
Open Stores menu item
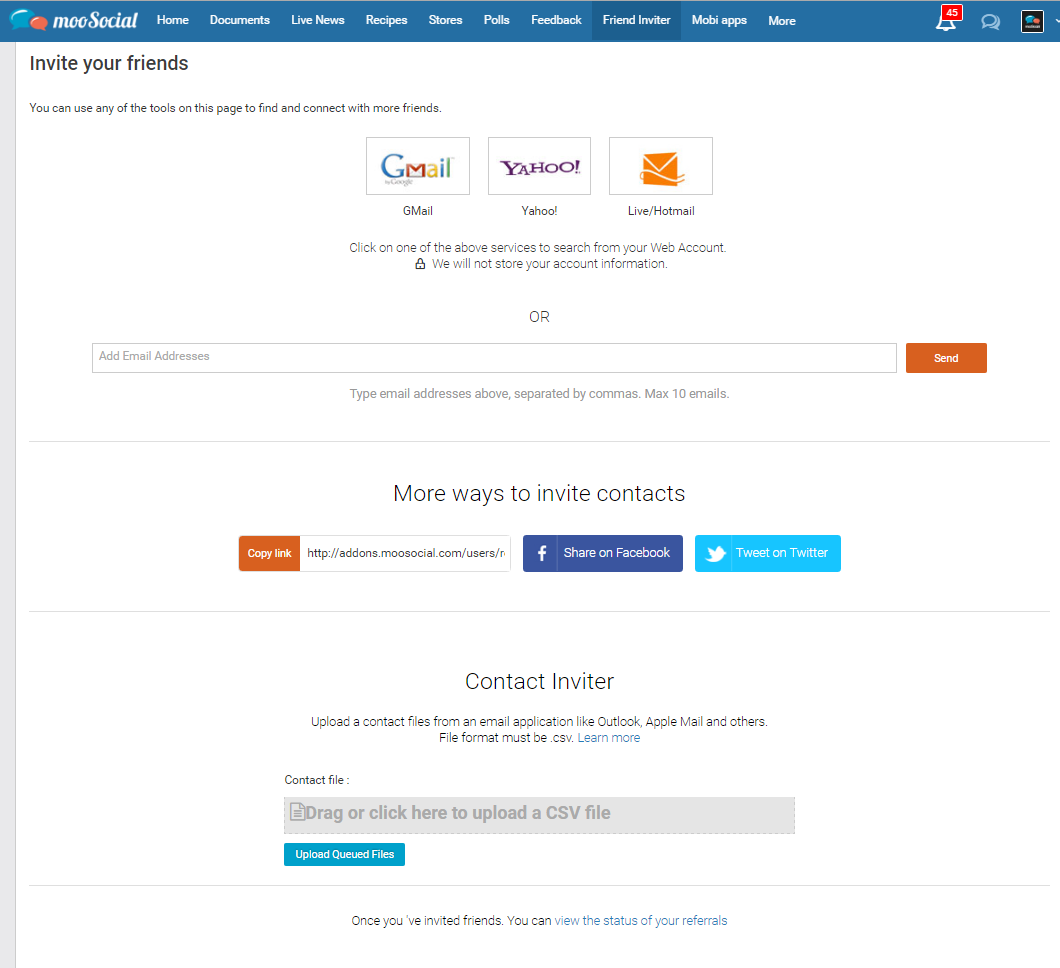(x=445, y=20)
